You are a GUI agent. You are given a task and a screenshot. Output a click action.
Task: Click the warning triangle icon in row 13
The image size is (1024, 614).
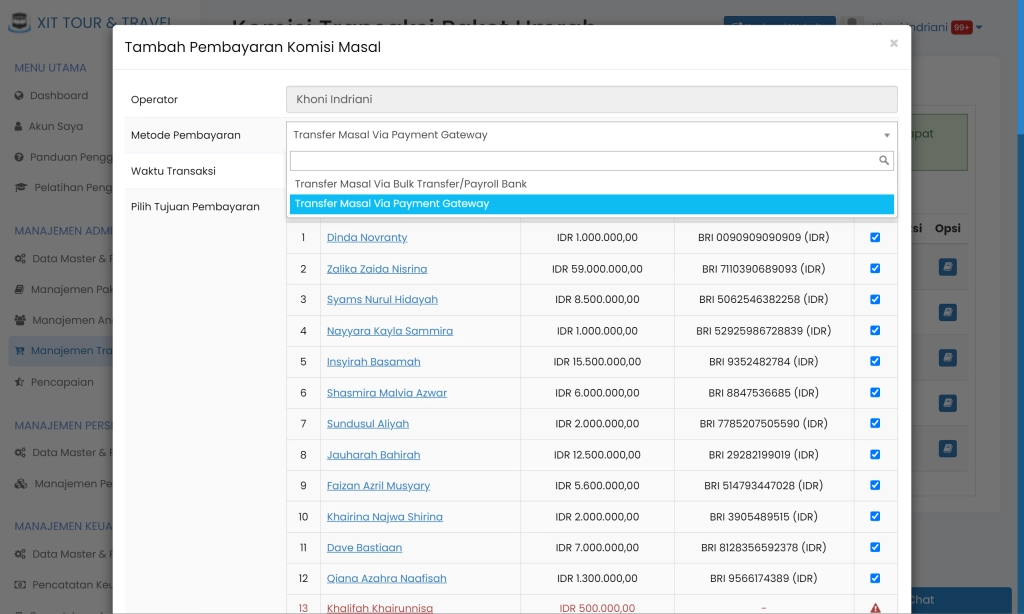(x=875, y=608)
